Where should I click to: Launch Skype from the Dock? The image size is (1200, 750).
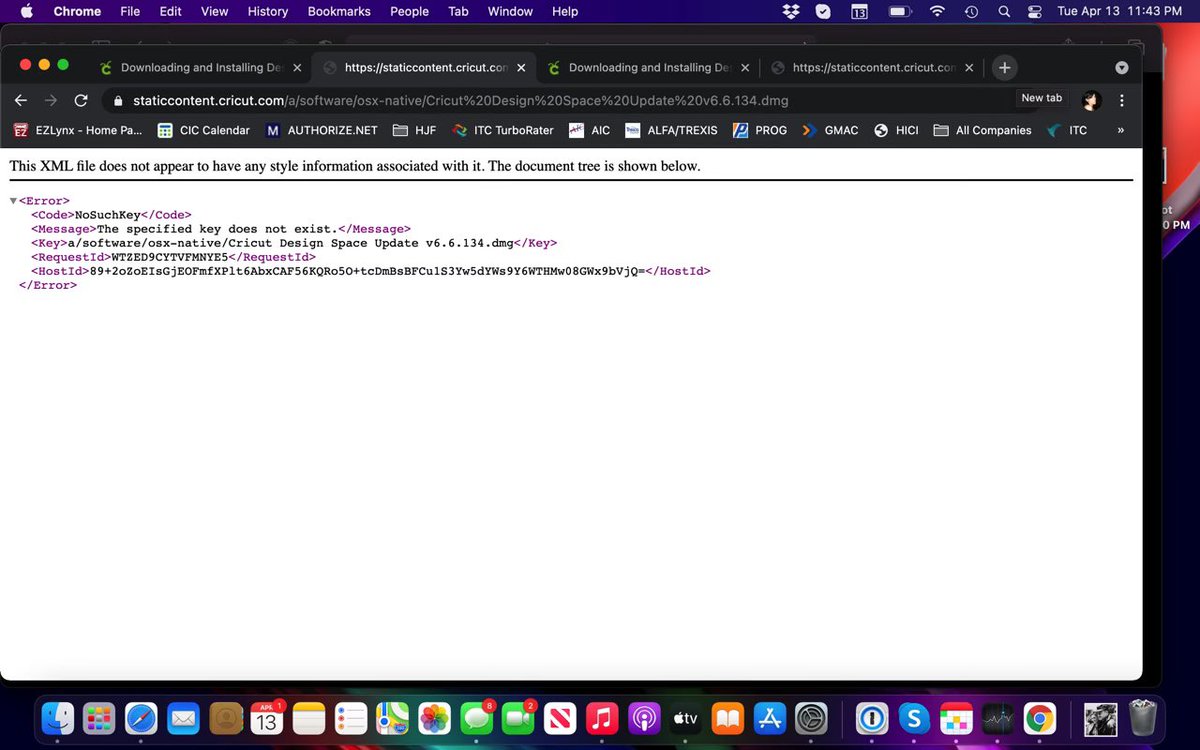[913, 718]
